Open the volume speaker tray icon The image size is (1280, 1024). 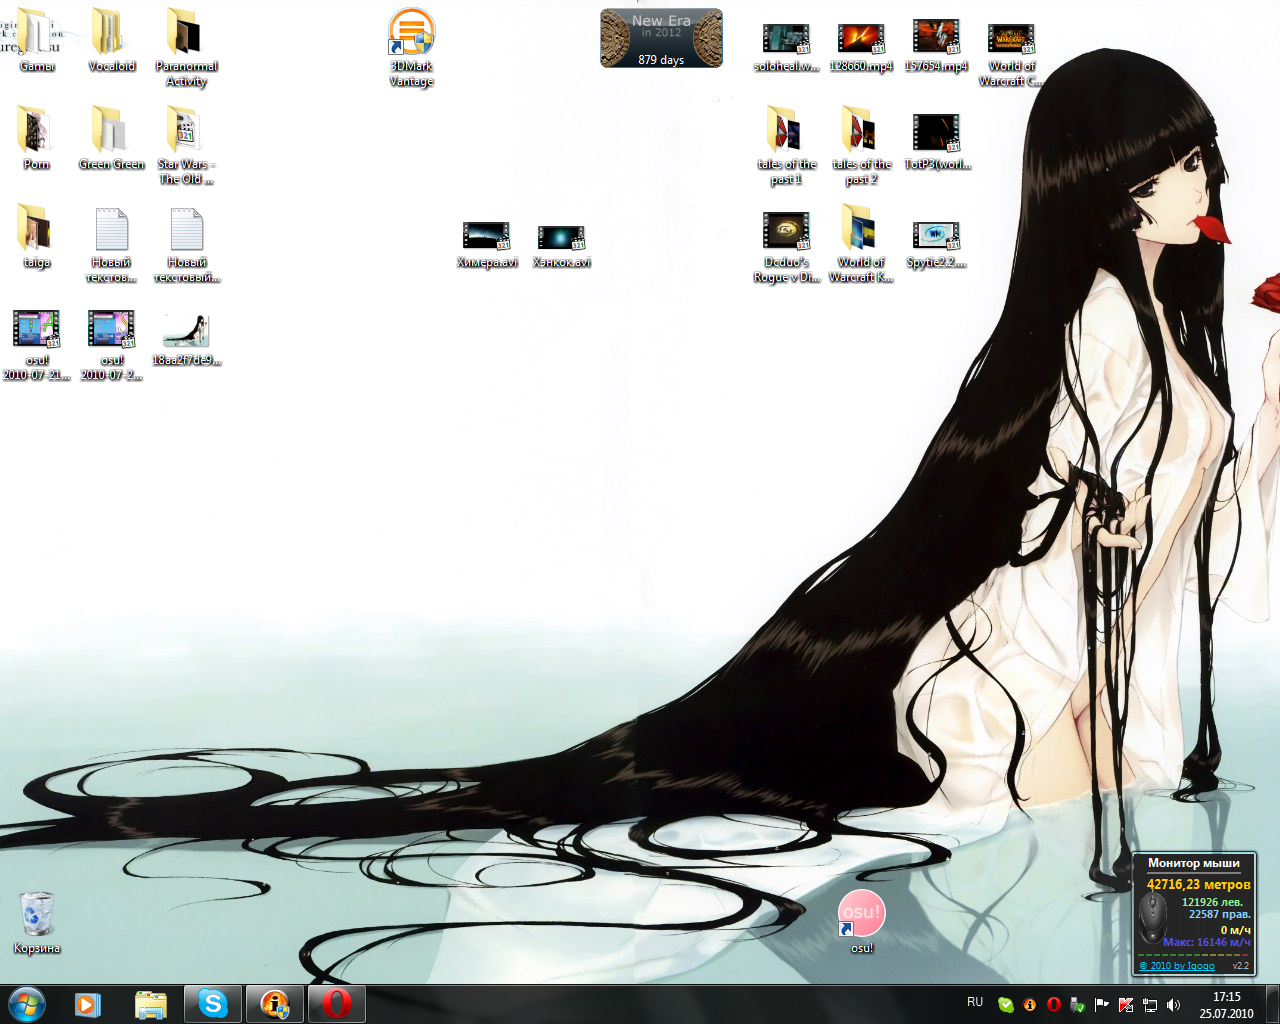(x=1173, y=1005)
